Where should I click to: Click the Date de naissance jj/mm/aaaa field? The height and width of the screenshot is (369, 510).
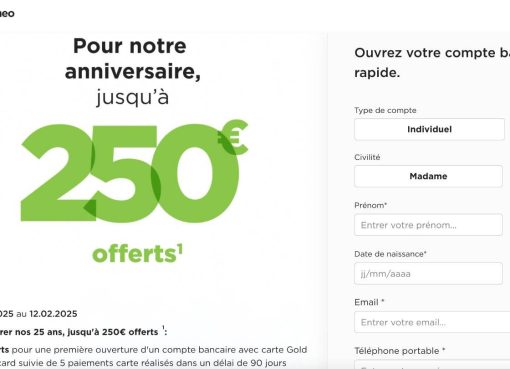pyautogui.click(x=428, y=274)
